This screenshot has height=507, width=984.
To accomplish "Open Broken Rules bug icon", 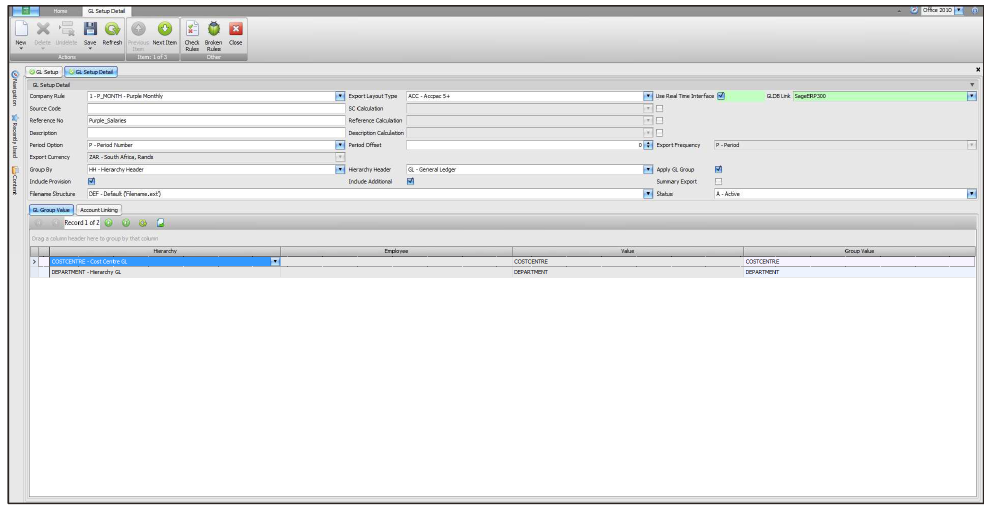I will pos(213,28).
